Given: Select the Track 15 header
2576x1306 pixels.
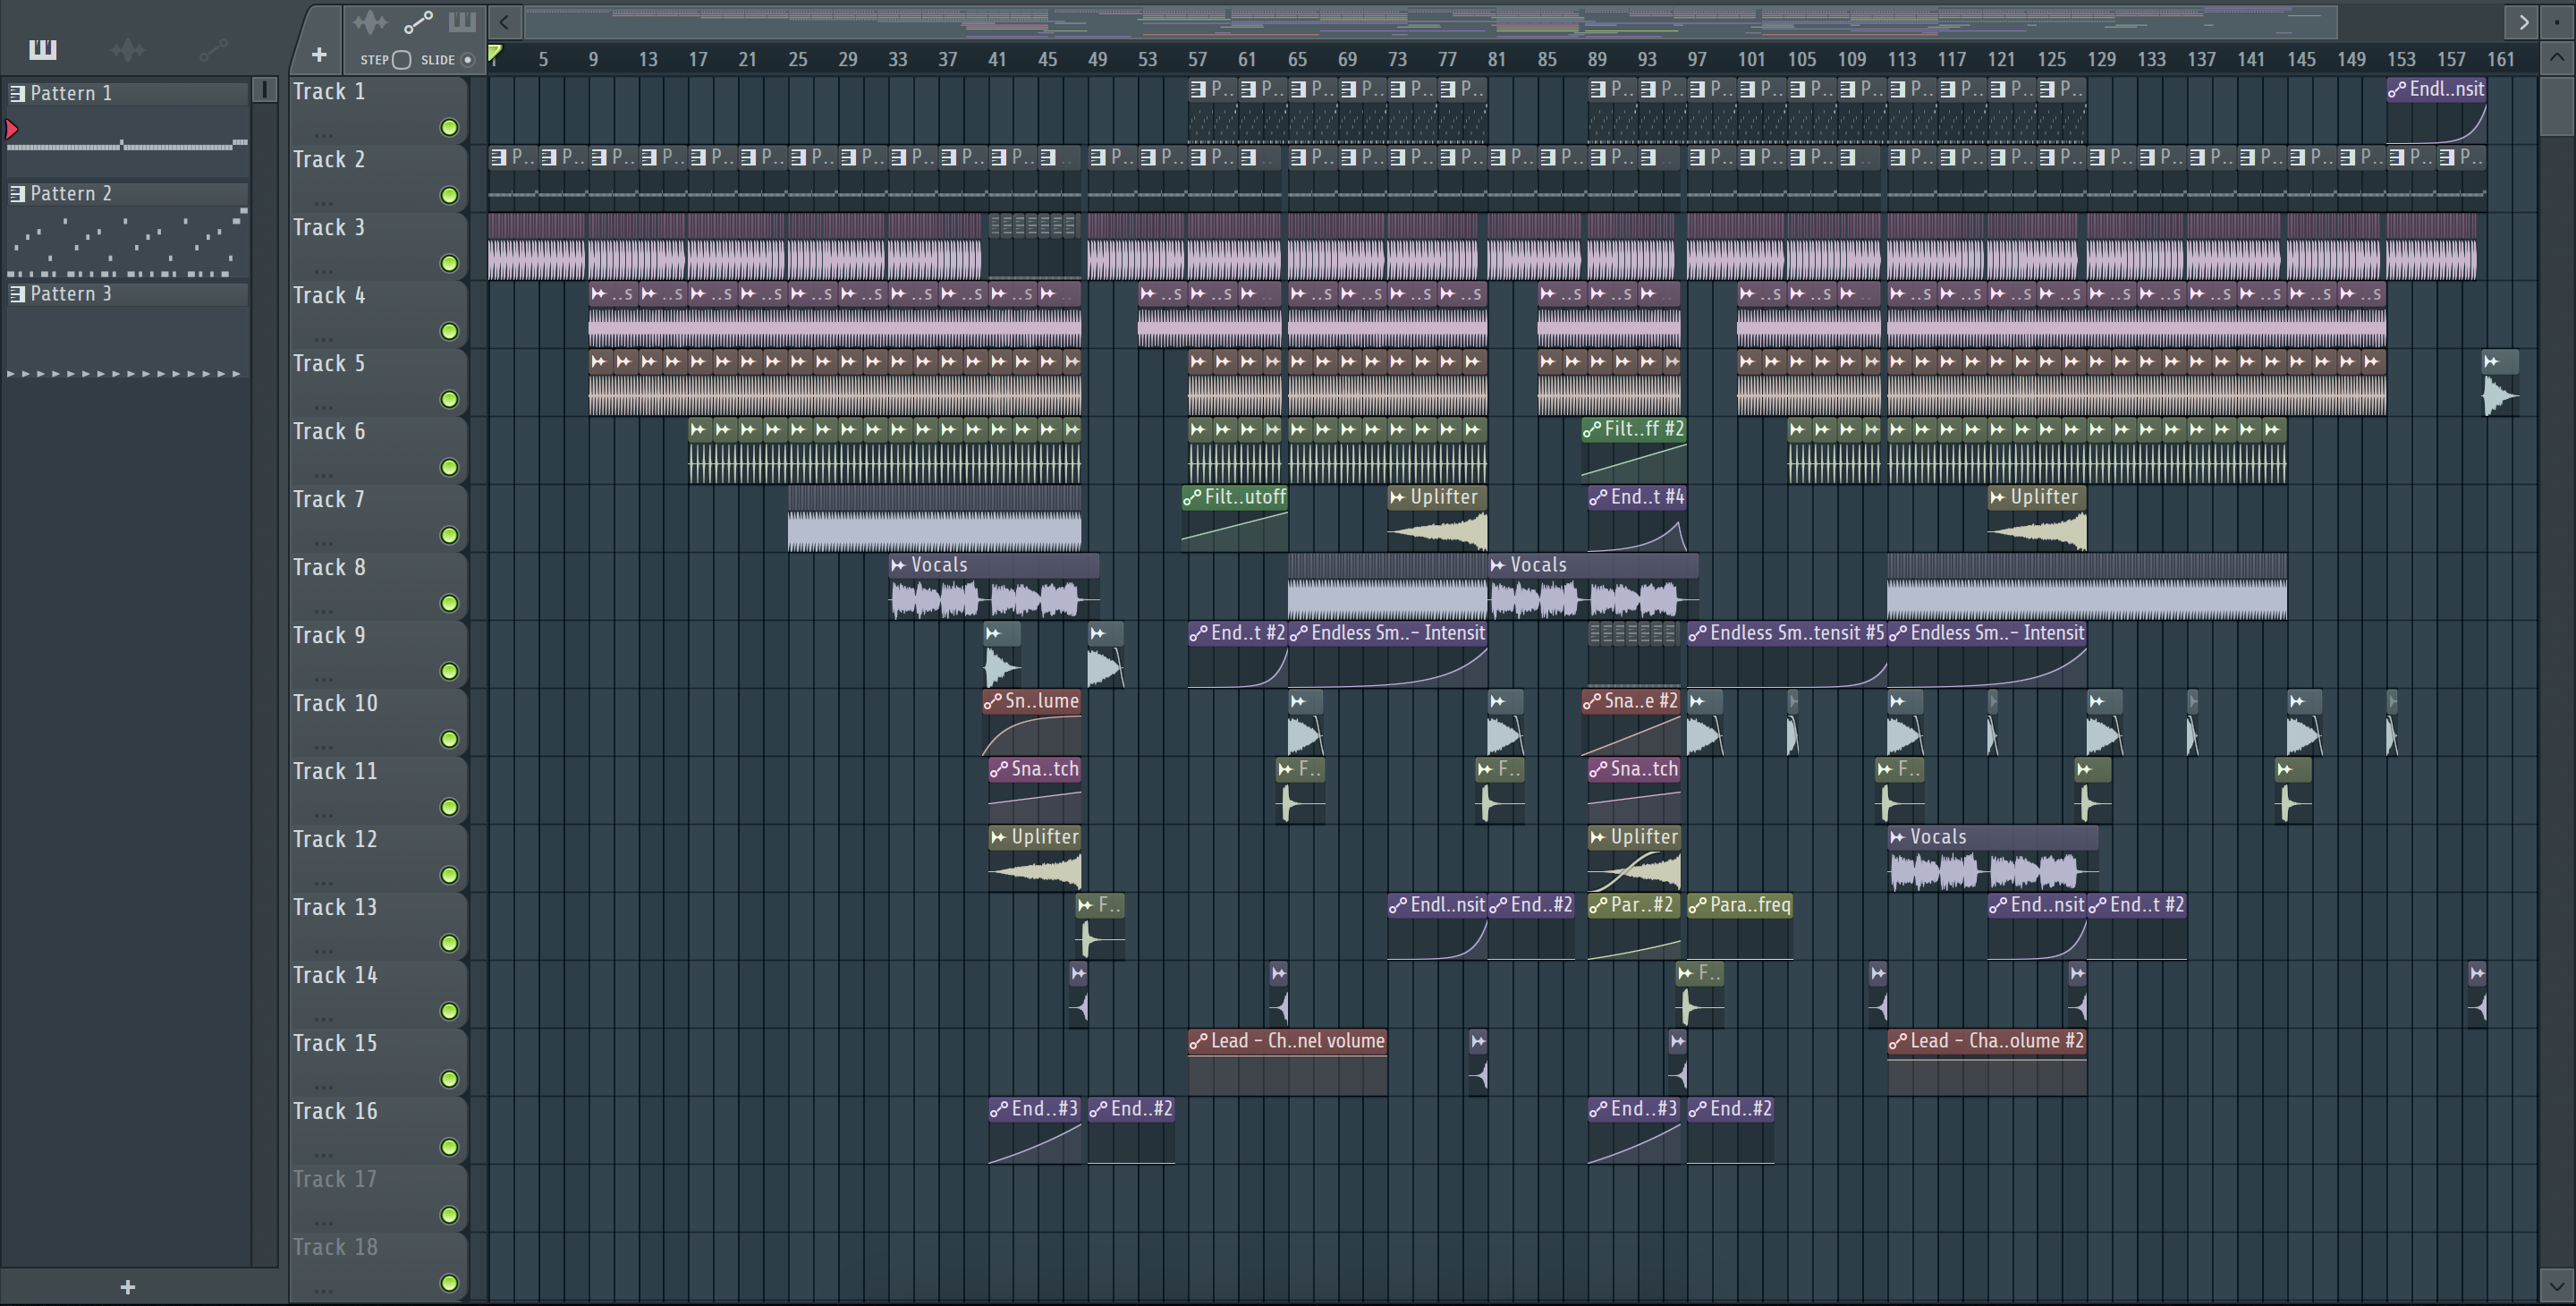Looking at the screenshot, I should pos(378,1061).
